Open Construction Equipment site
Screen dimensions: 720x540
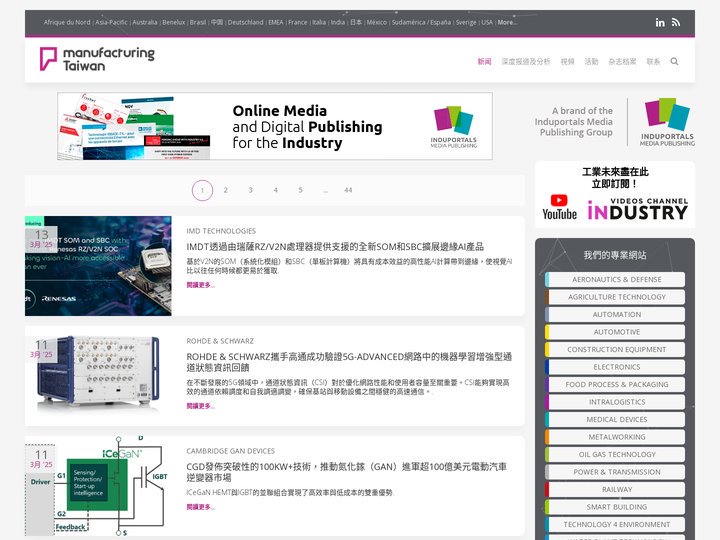pos(615,349)
